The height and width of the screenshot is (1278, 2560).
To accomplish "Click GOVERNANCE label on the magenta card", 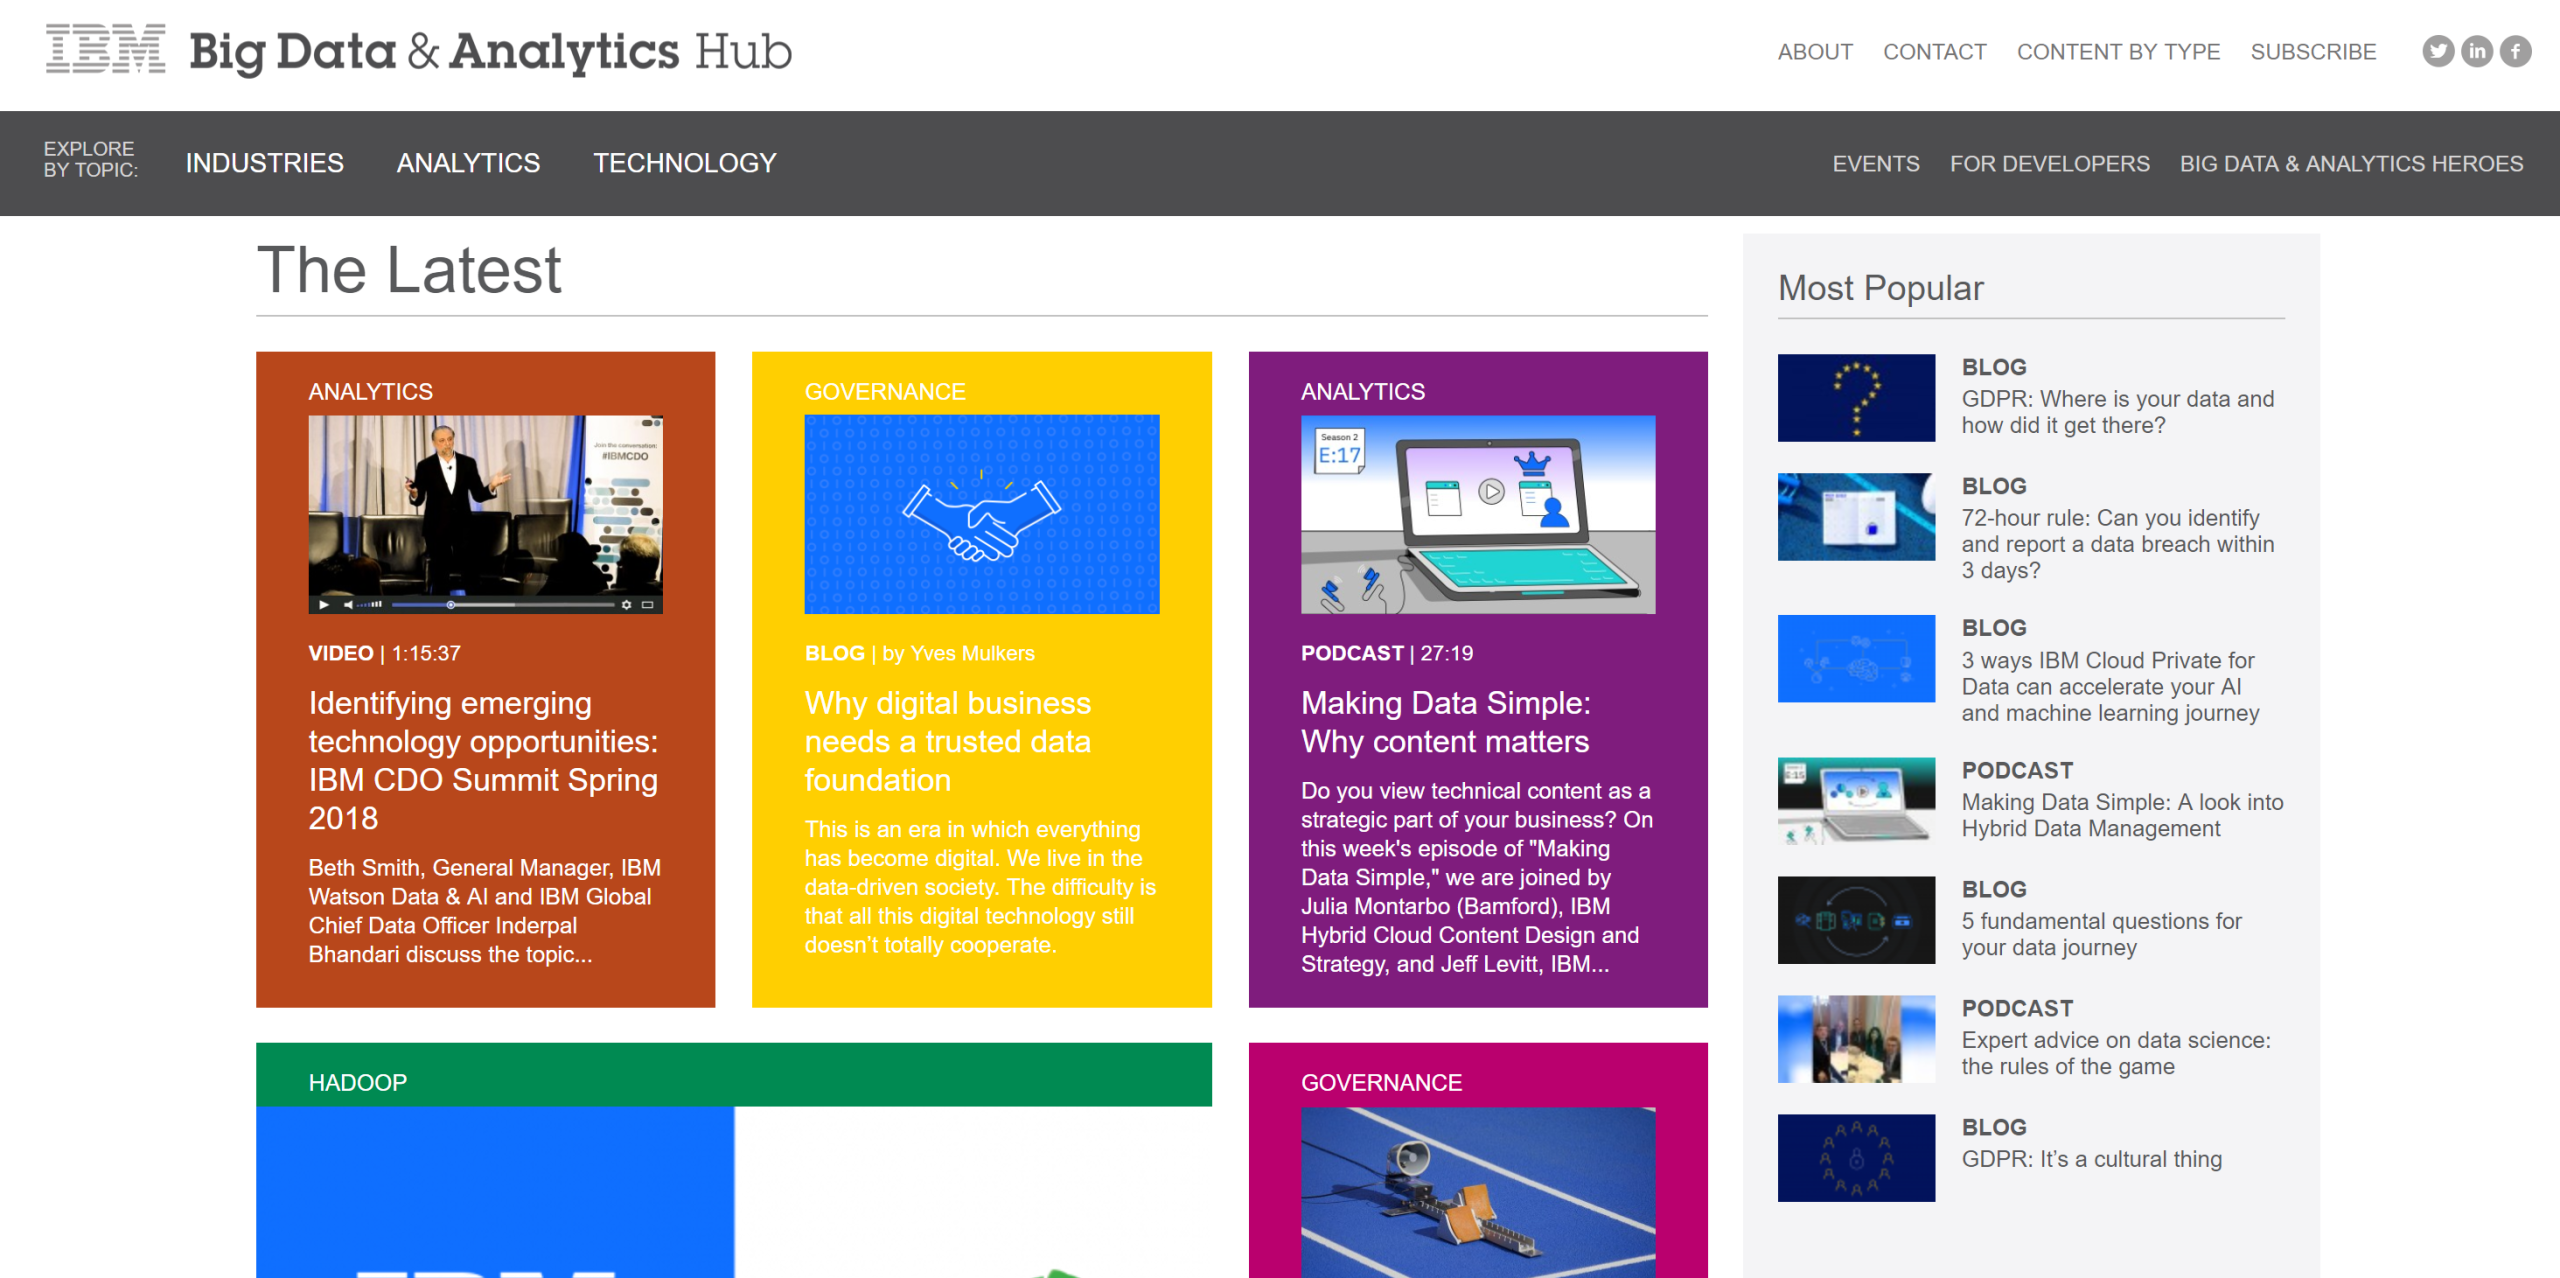I will (1381, 1082).
